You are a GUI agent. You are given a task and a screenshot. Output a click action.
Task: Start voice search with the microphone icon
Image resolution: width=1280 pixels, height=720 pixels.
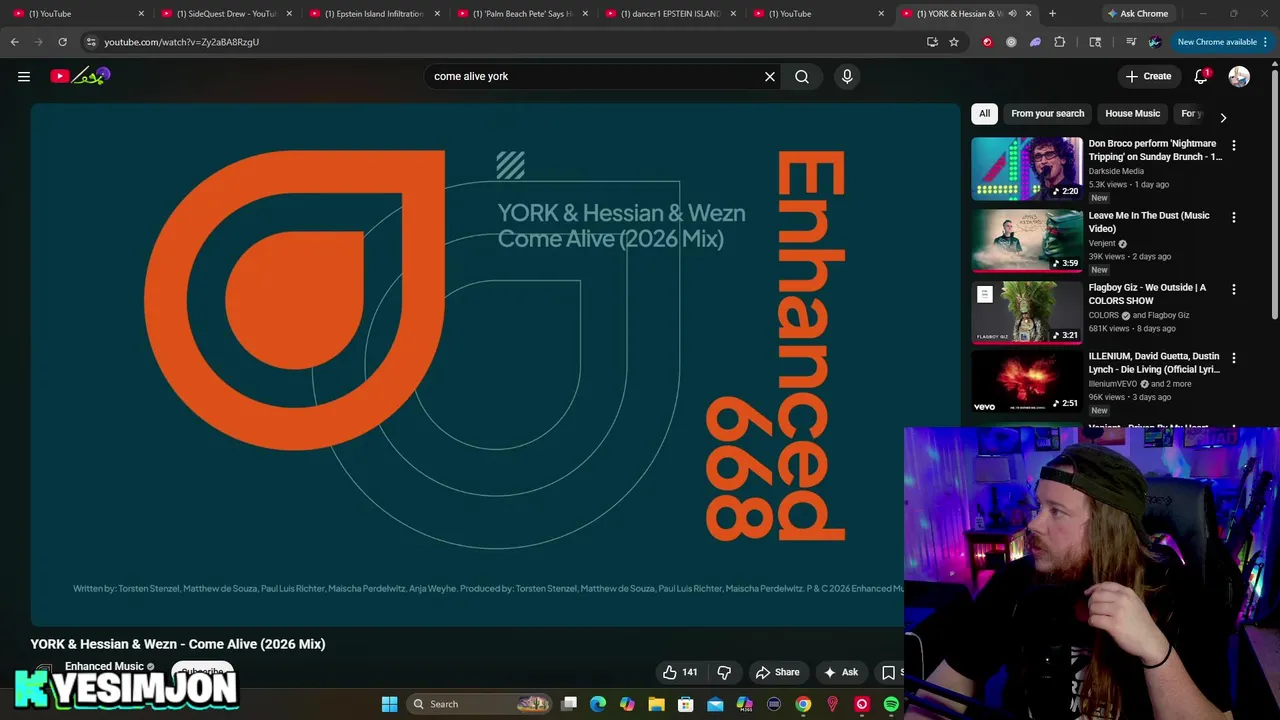pyautogui.click(x=847, y=76)
